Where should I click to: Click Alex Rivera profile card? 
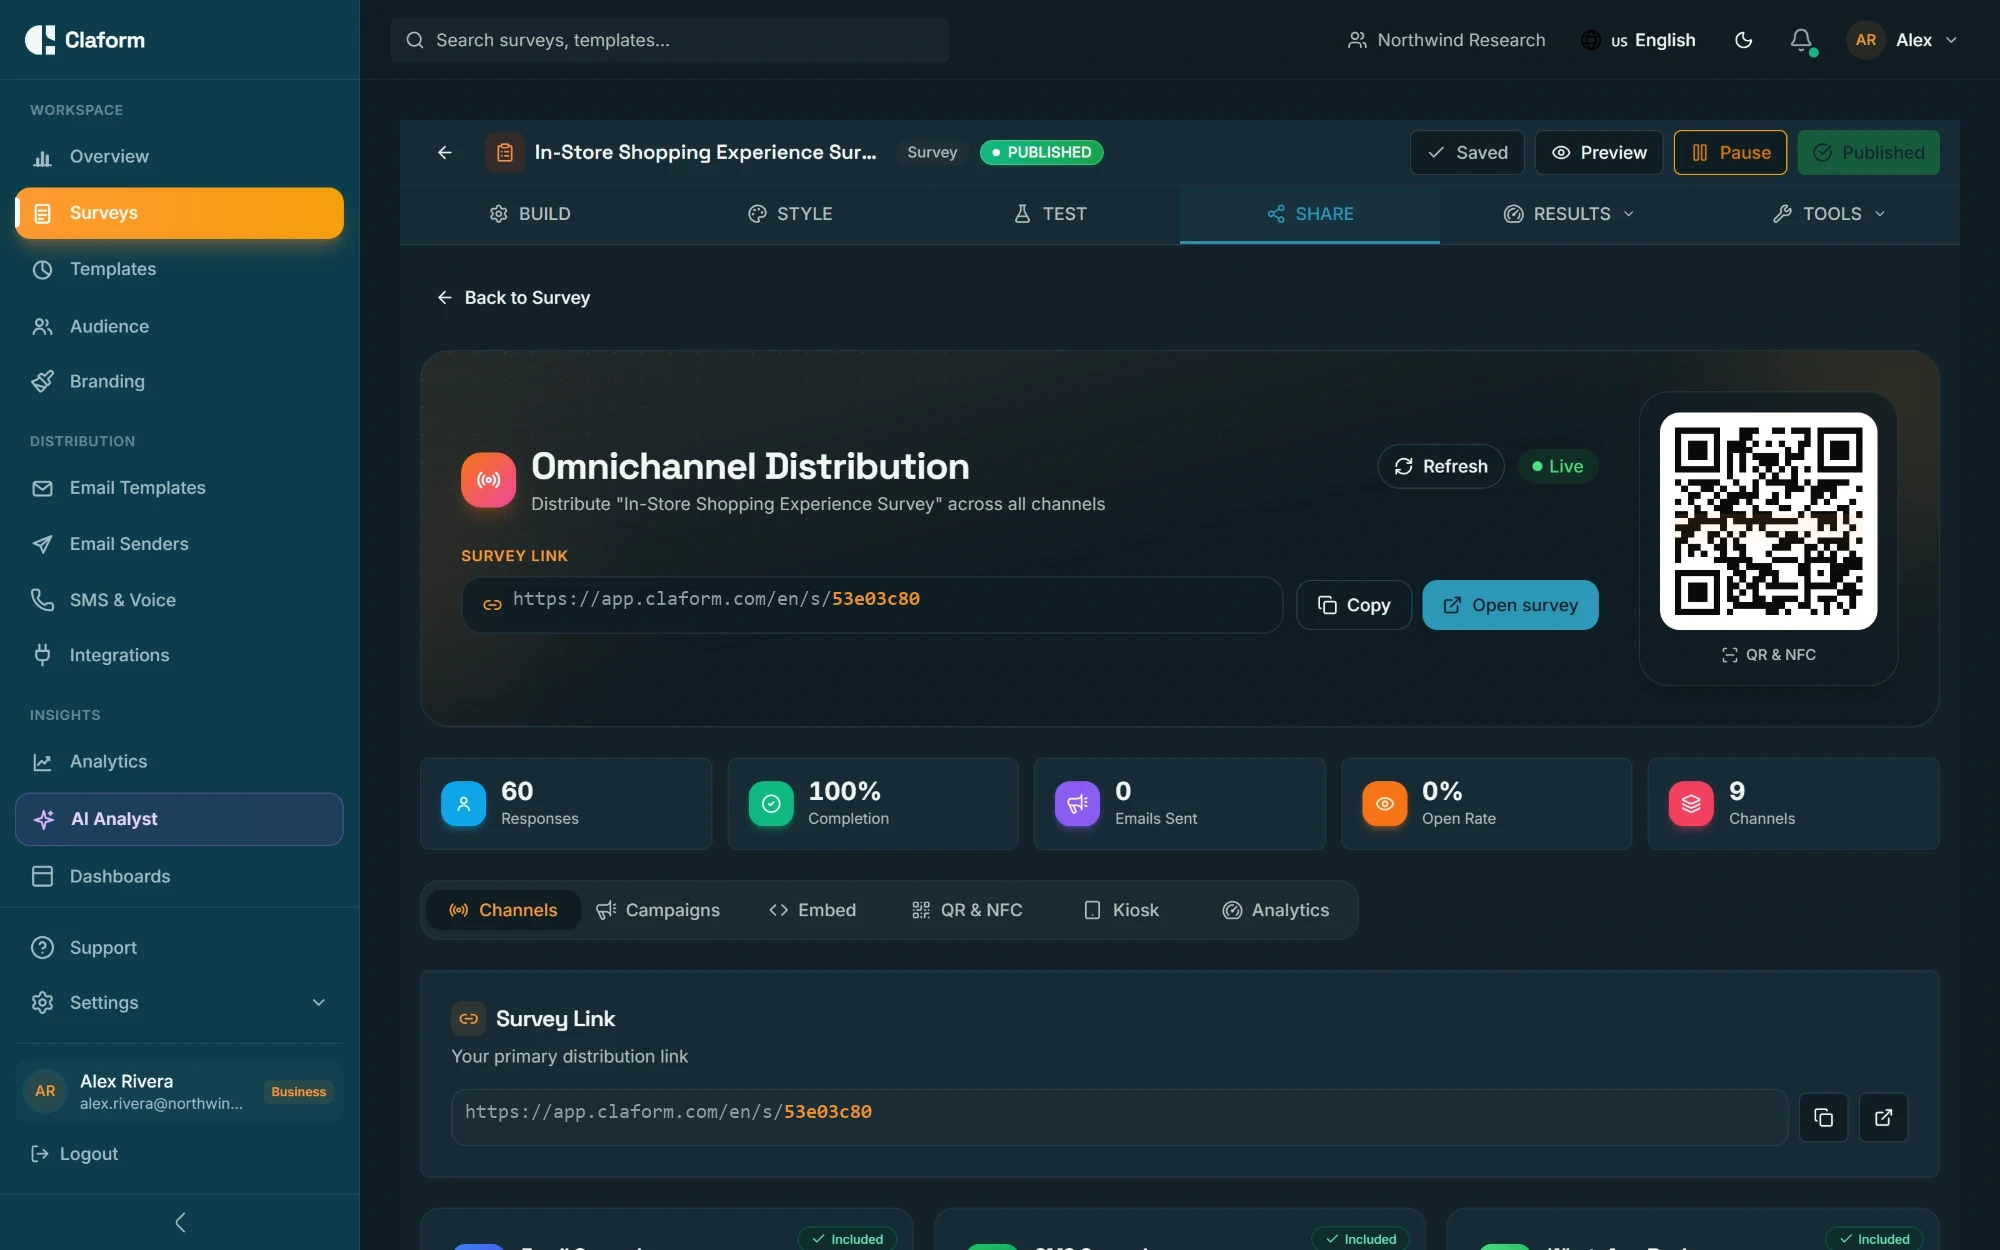point(179,1091)
